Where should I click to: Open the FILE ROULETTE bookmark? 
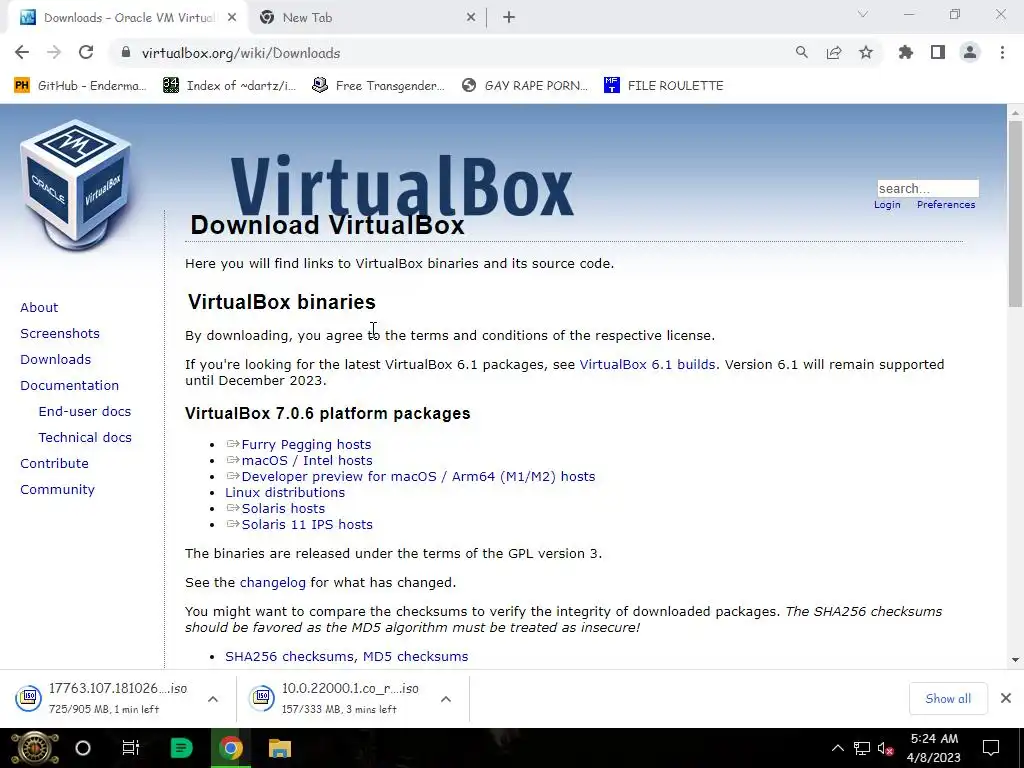(664, 86)
